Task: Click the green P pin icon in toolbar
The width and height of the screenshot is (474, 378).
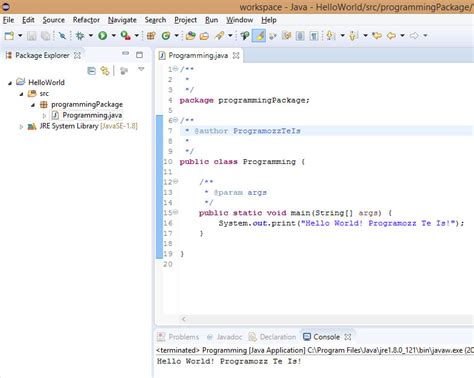Action: pos(245,36)
